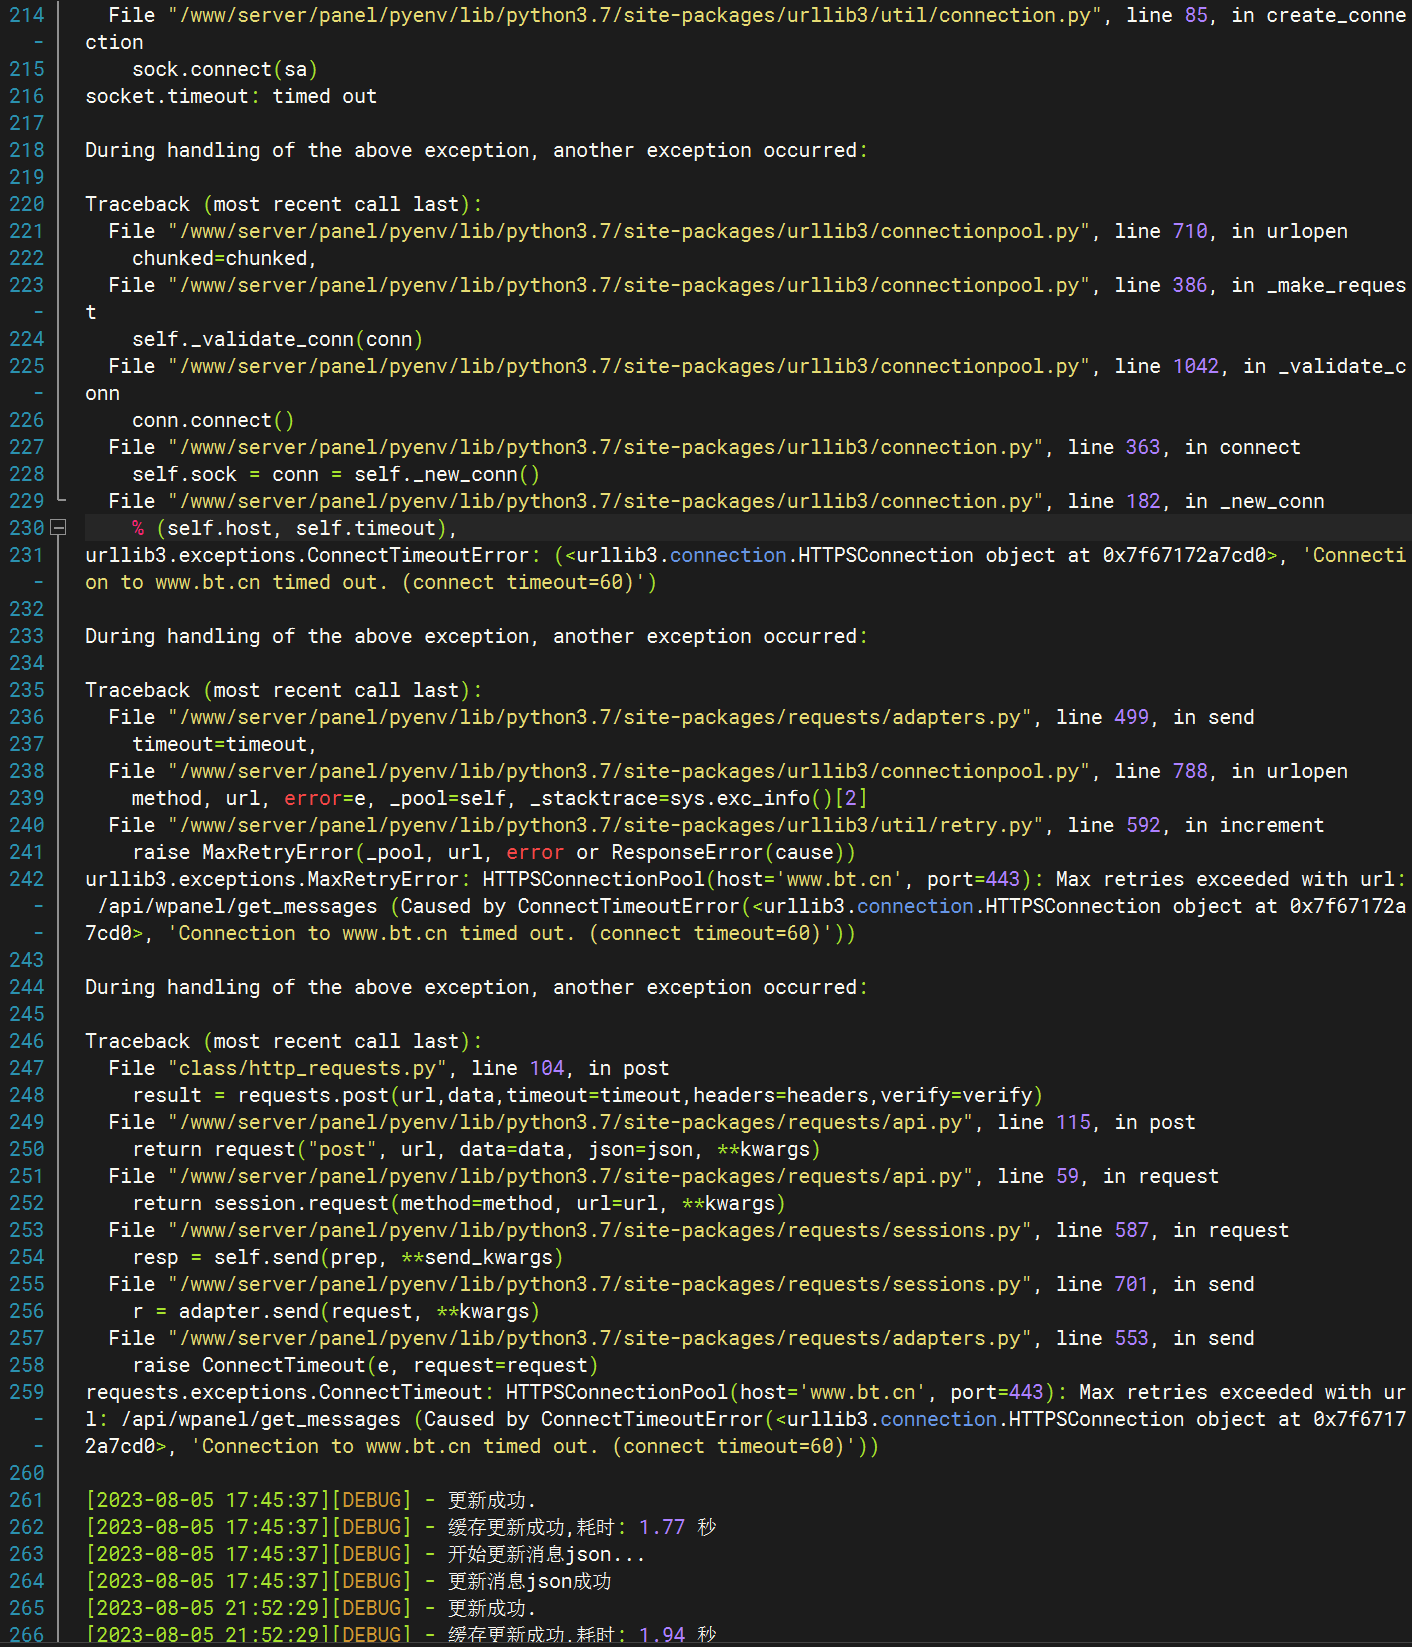1412x1647 pixels.
Task: Click the 'result = requests.post(' line
Action: point(588,1095)
